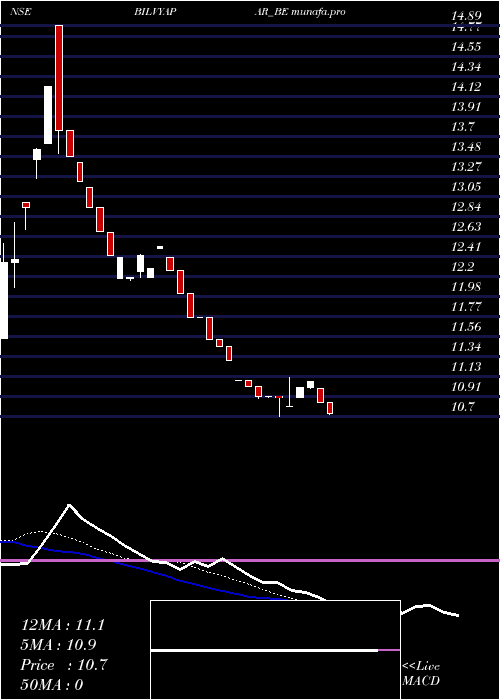
Task: Click the 11.13 price axis label
Action: tap(466, 367)
